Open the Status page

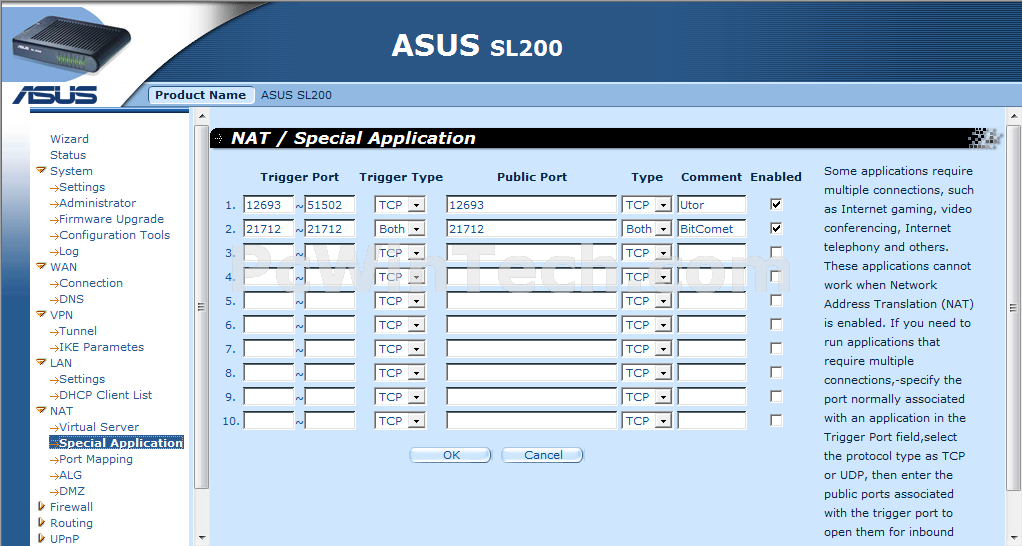pyautogui.click(x=68, y=155)
